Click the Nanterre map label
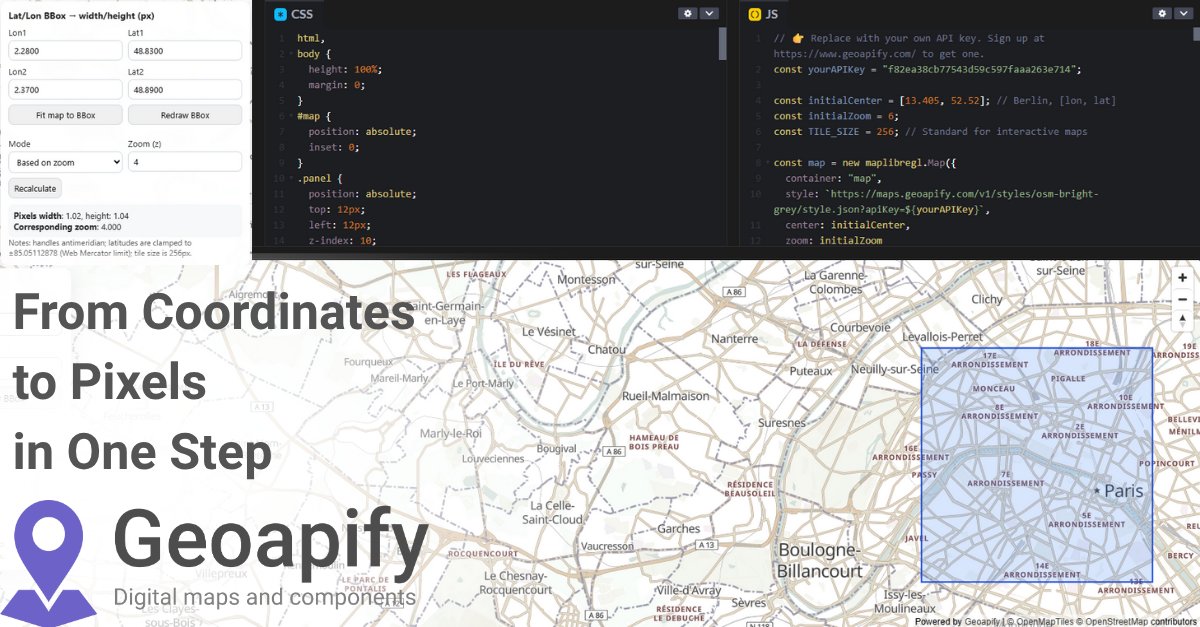The image size is (1200, 627). [x=734, y=338]
